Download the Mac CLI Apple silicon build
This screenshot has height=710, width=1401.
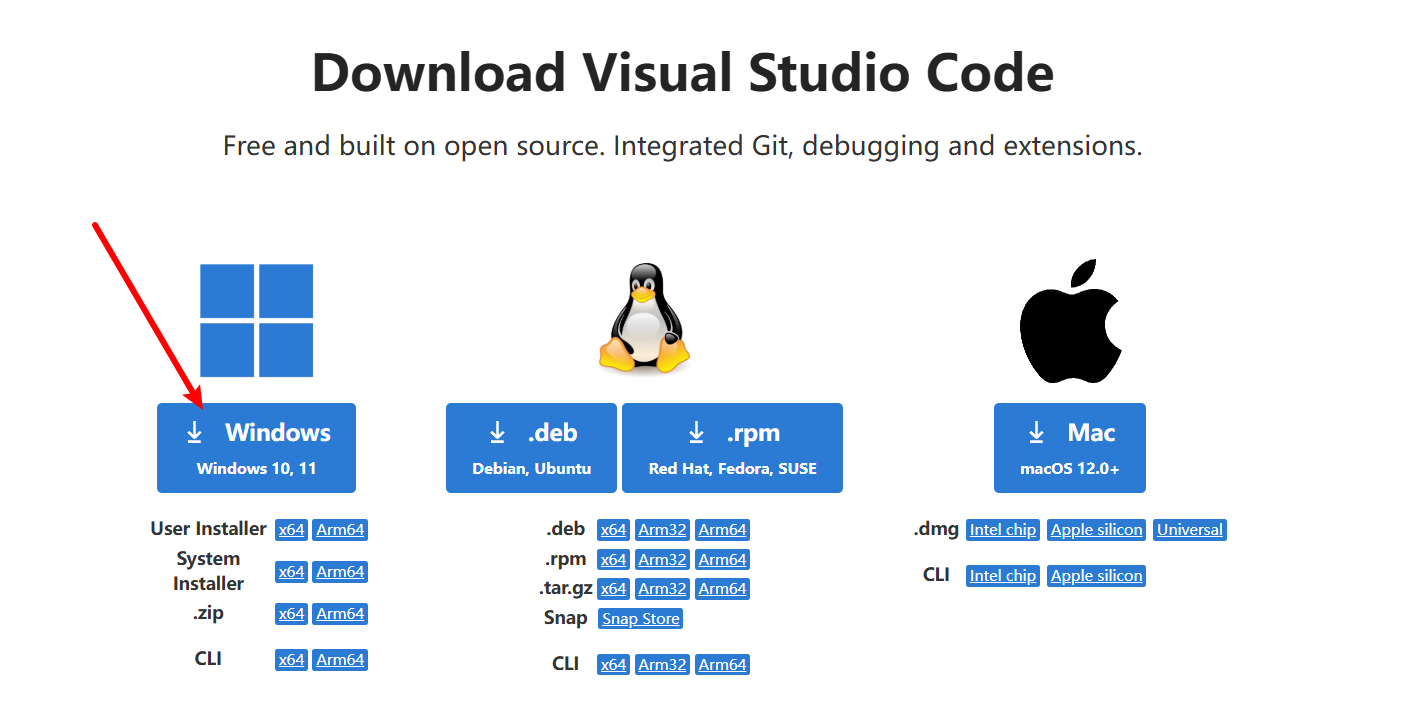point(1097,576)
